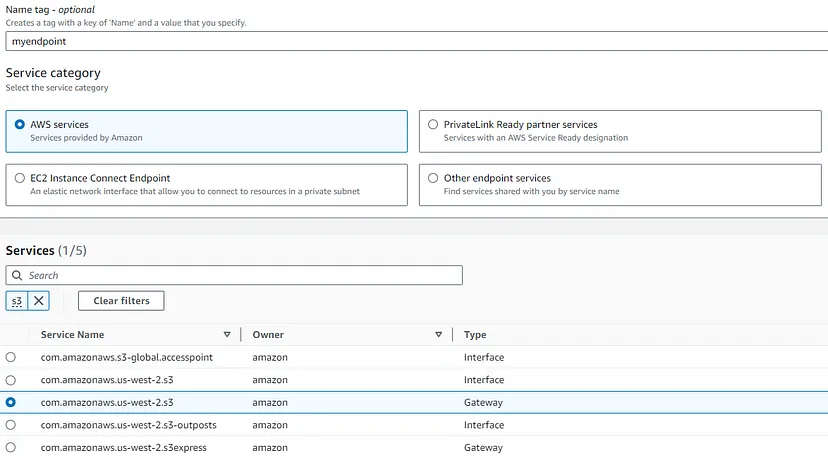Click the Type column header

click(475, 335)
